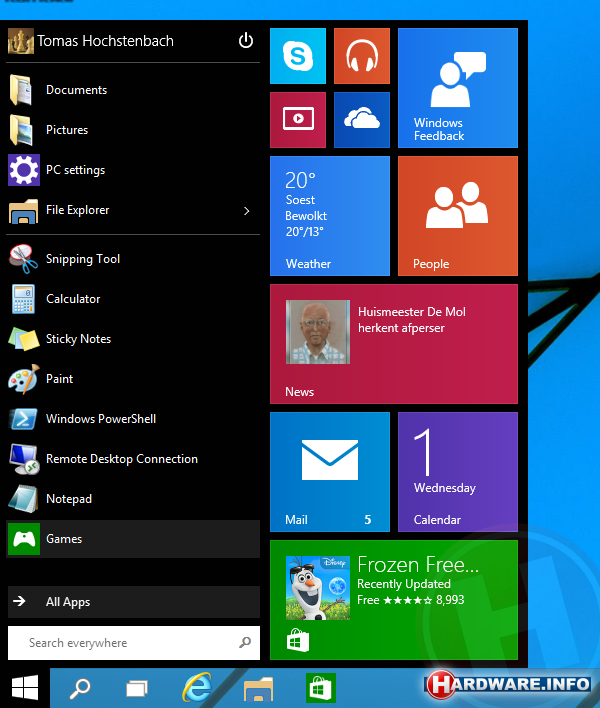Viewport: 600px width, 708px height.
Task: Click the Sticky Notes icon
Action: (x=24, y=339)
